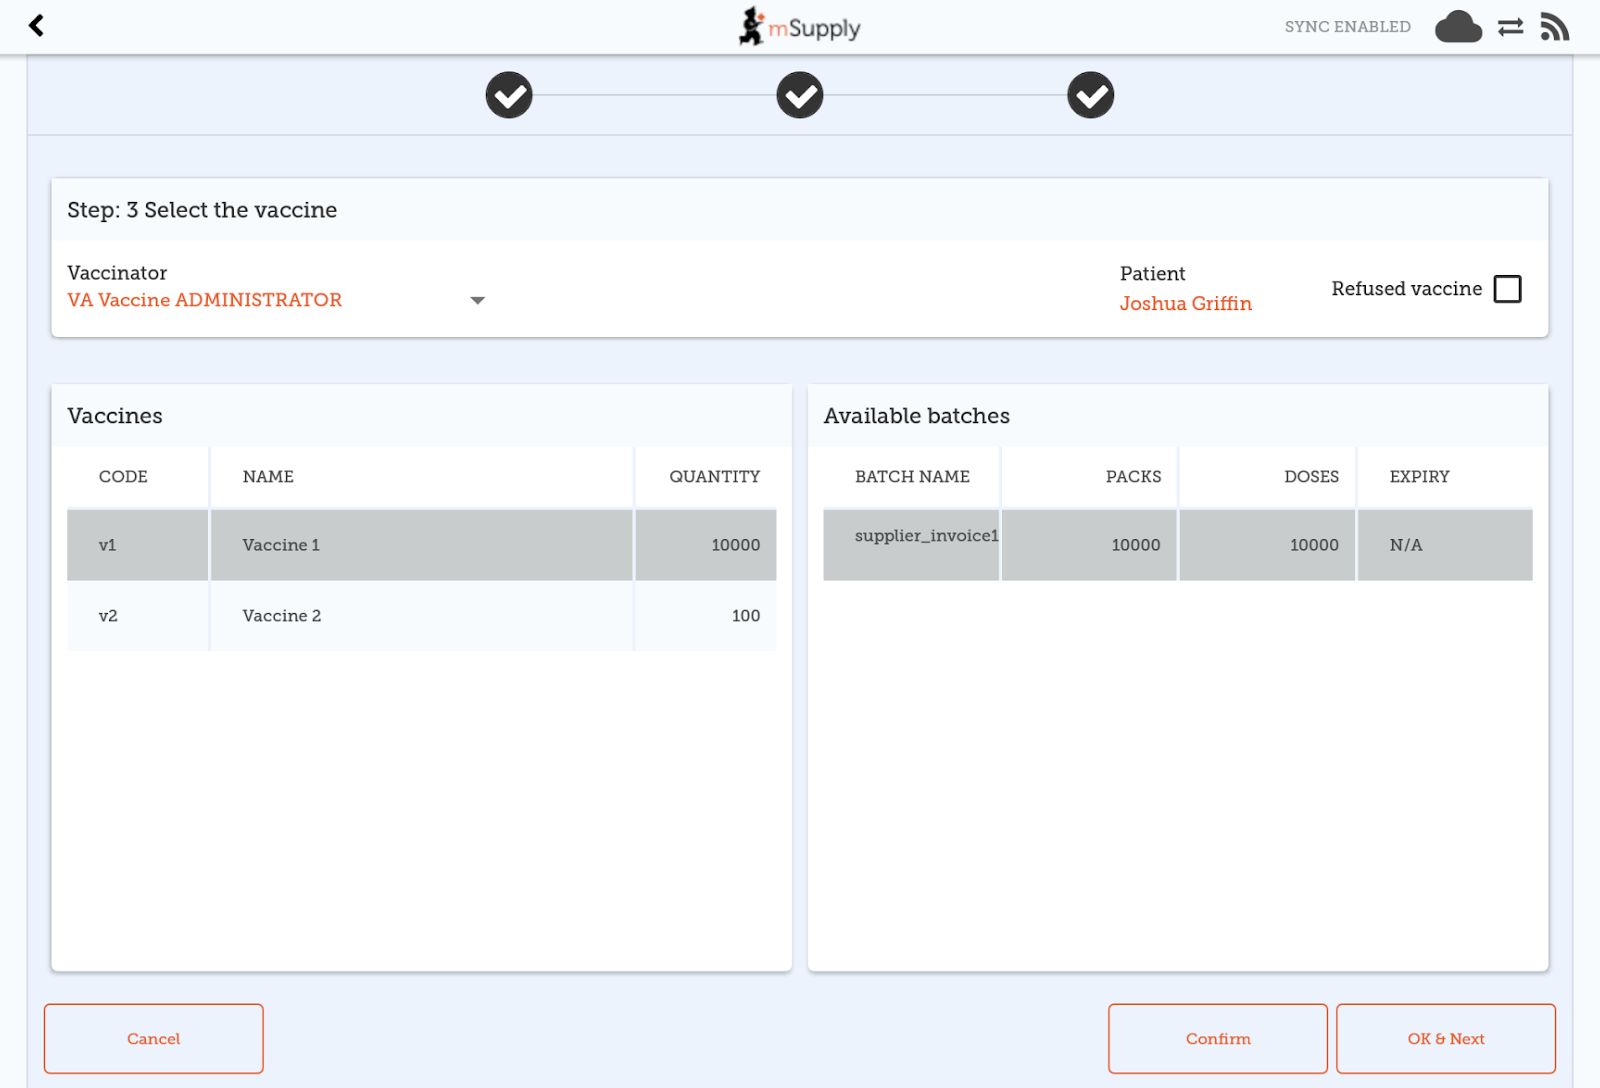
Task: Click the RSS-style broadcast icon
Action: tap(1554, 27)
